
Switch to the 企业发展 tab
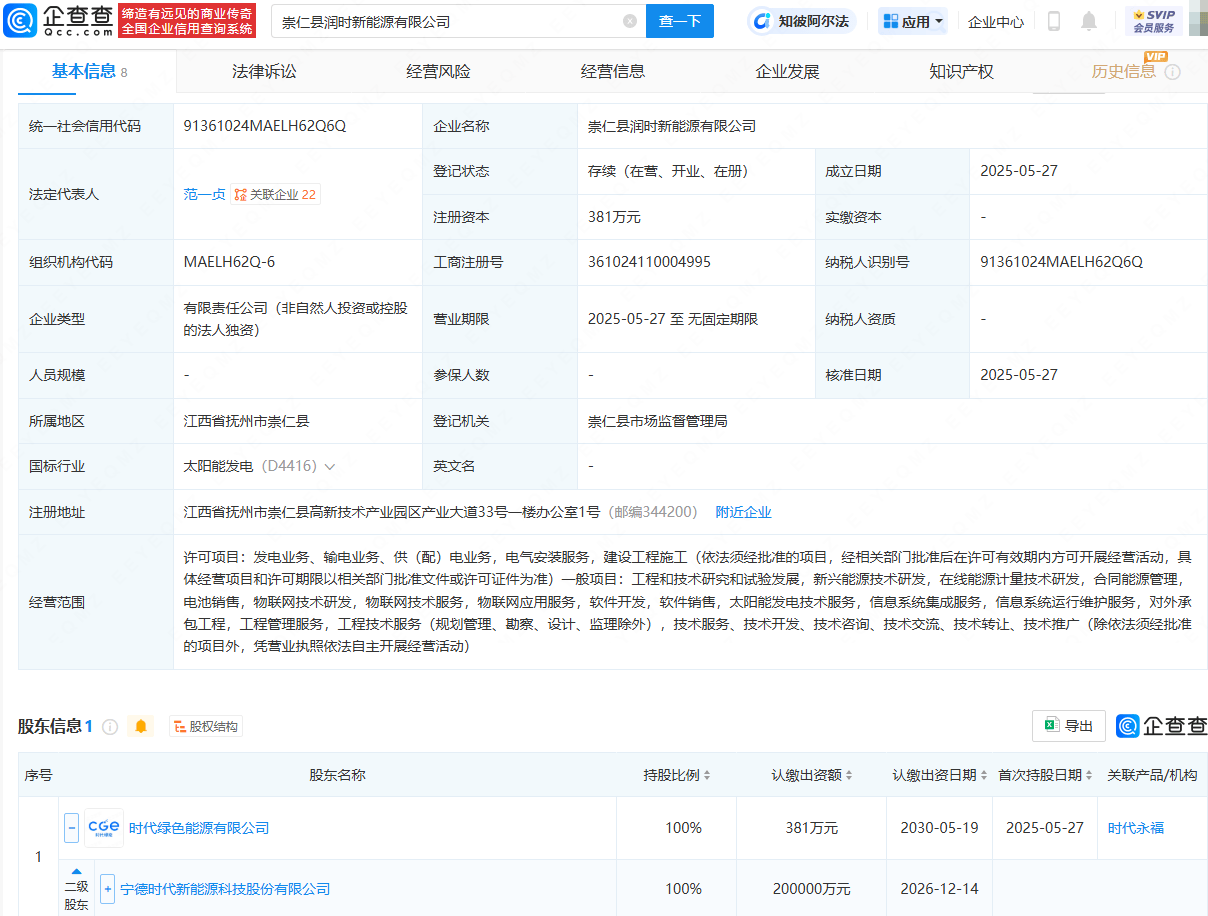click(787, 71)
